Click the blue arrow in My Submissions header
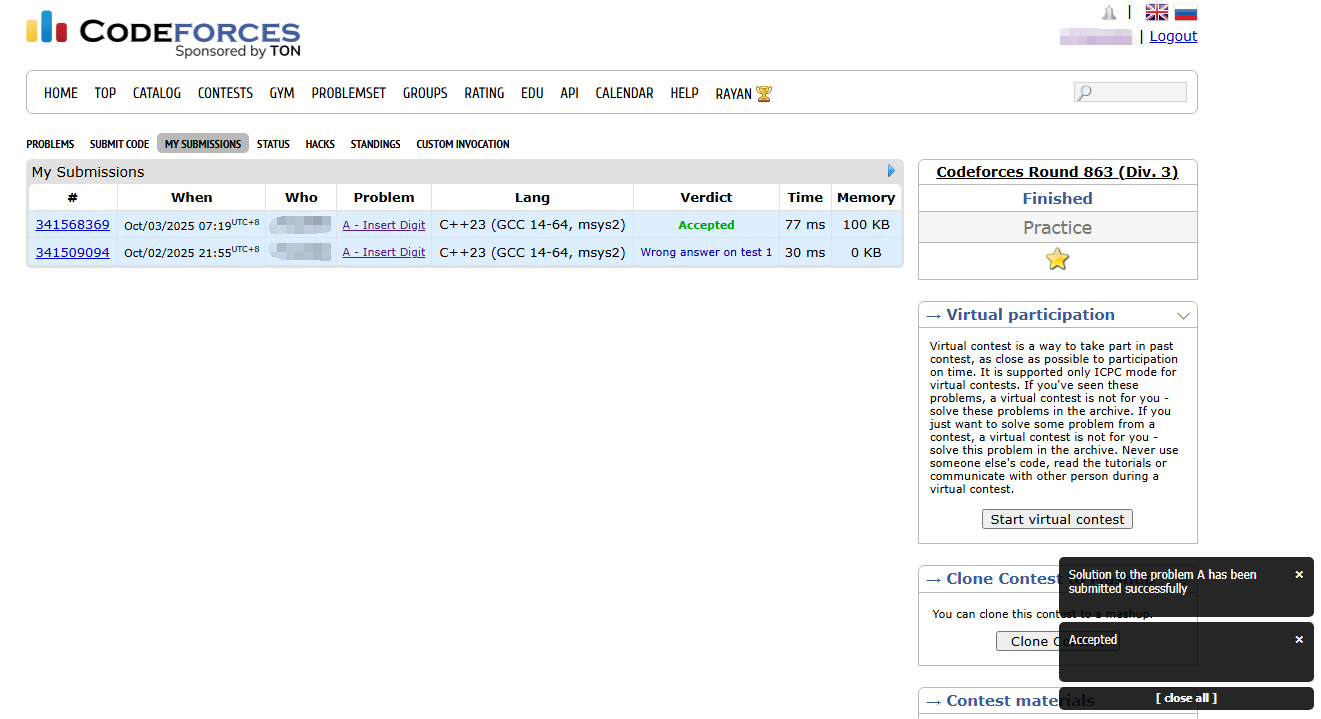This screenshot has height=719, width=1321. 891,171
